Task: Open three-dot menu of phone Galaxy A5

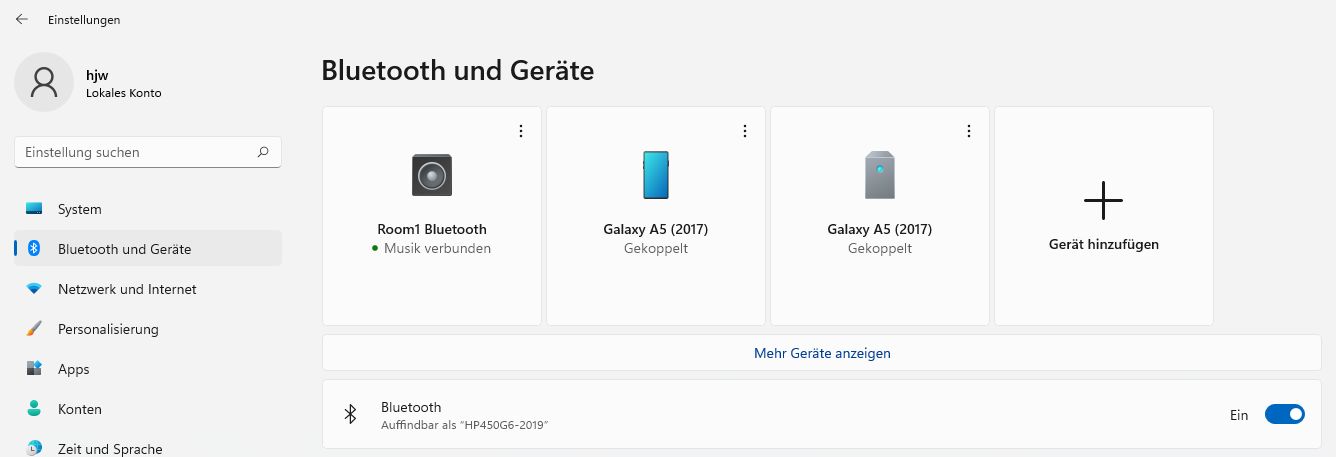Action: [x=745, y=131]
